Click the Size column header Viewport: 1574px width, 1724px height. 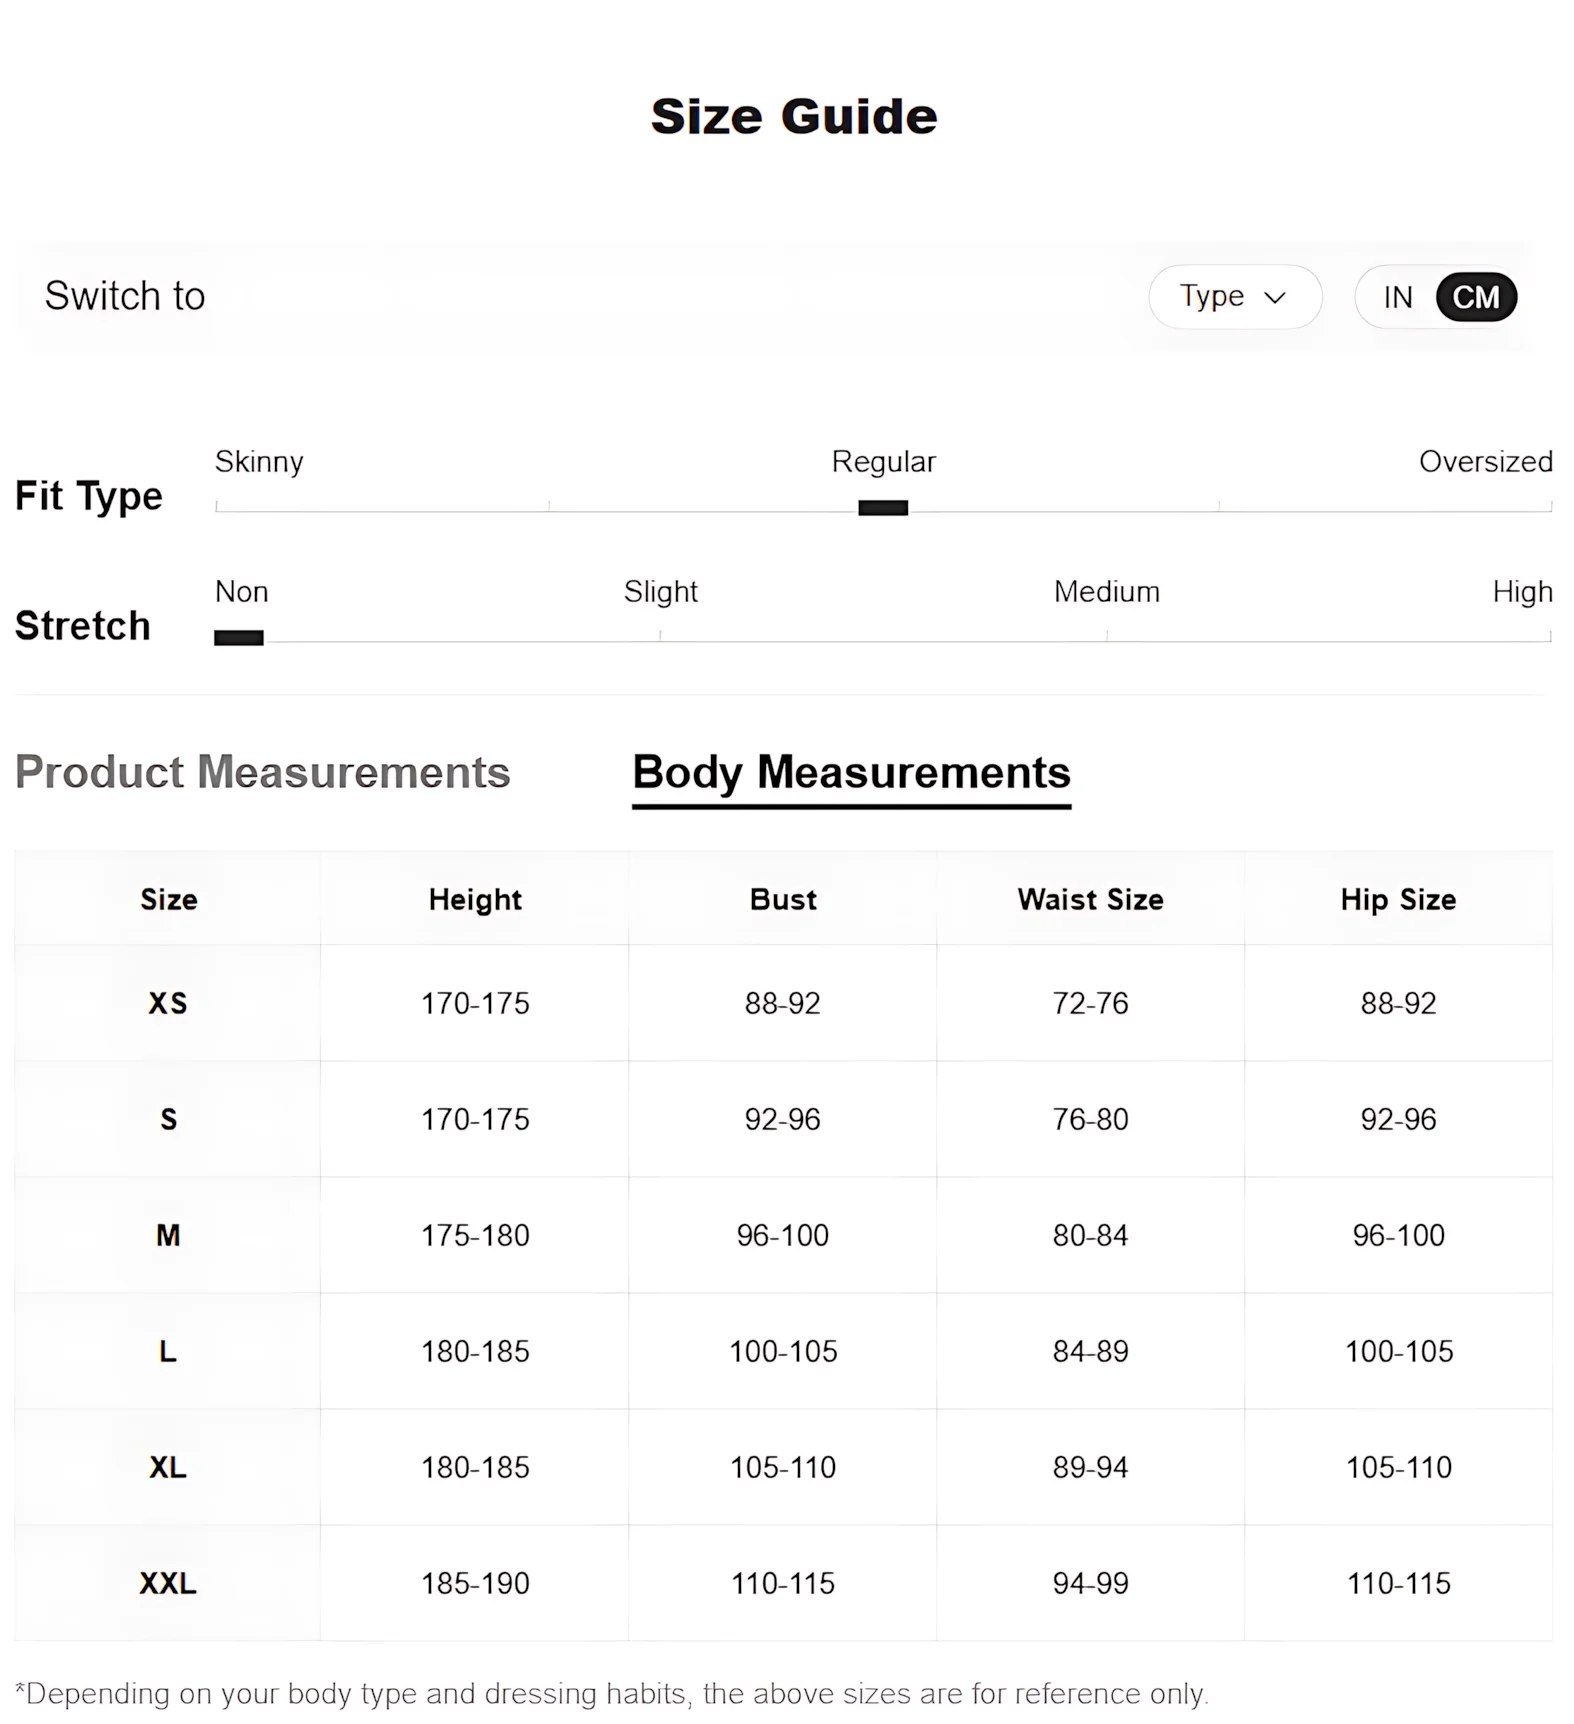(168, 900)
